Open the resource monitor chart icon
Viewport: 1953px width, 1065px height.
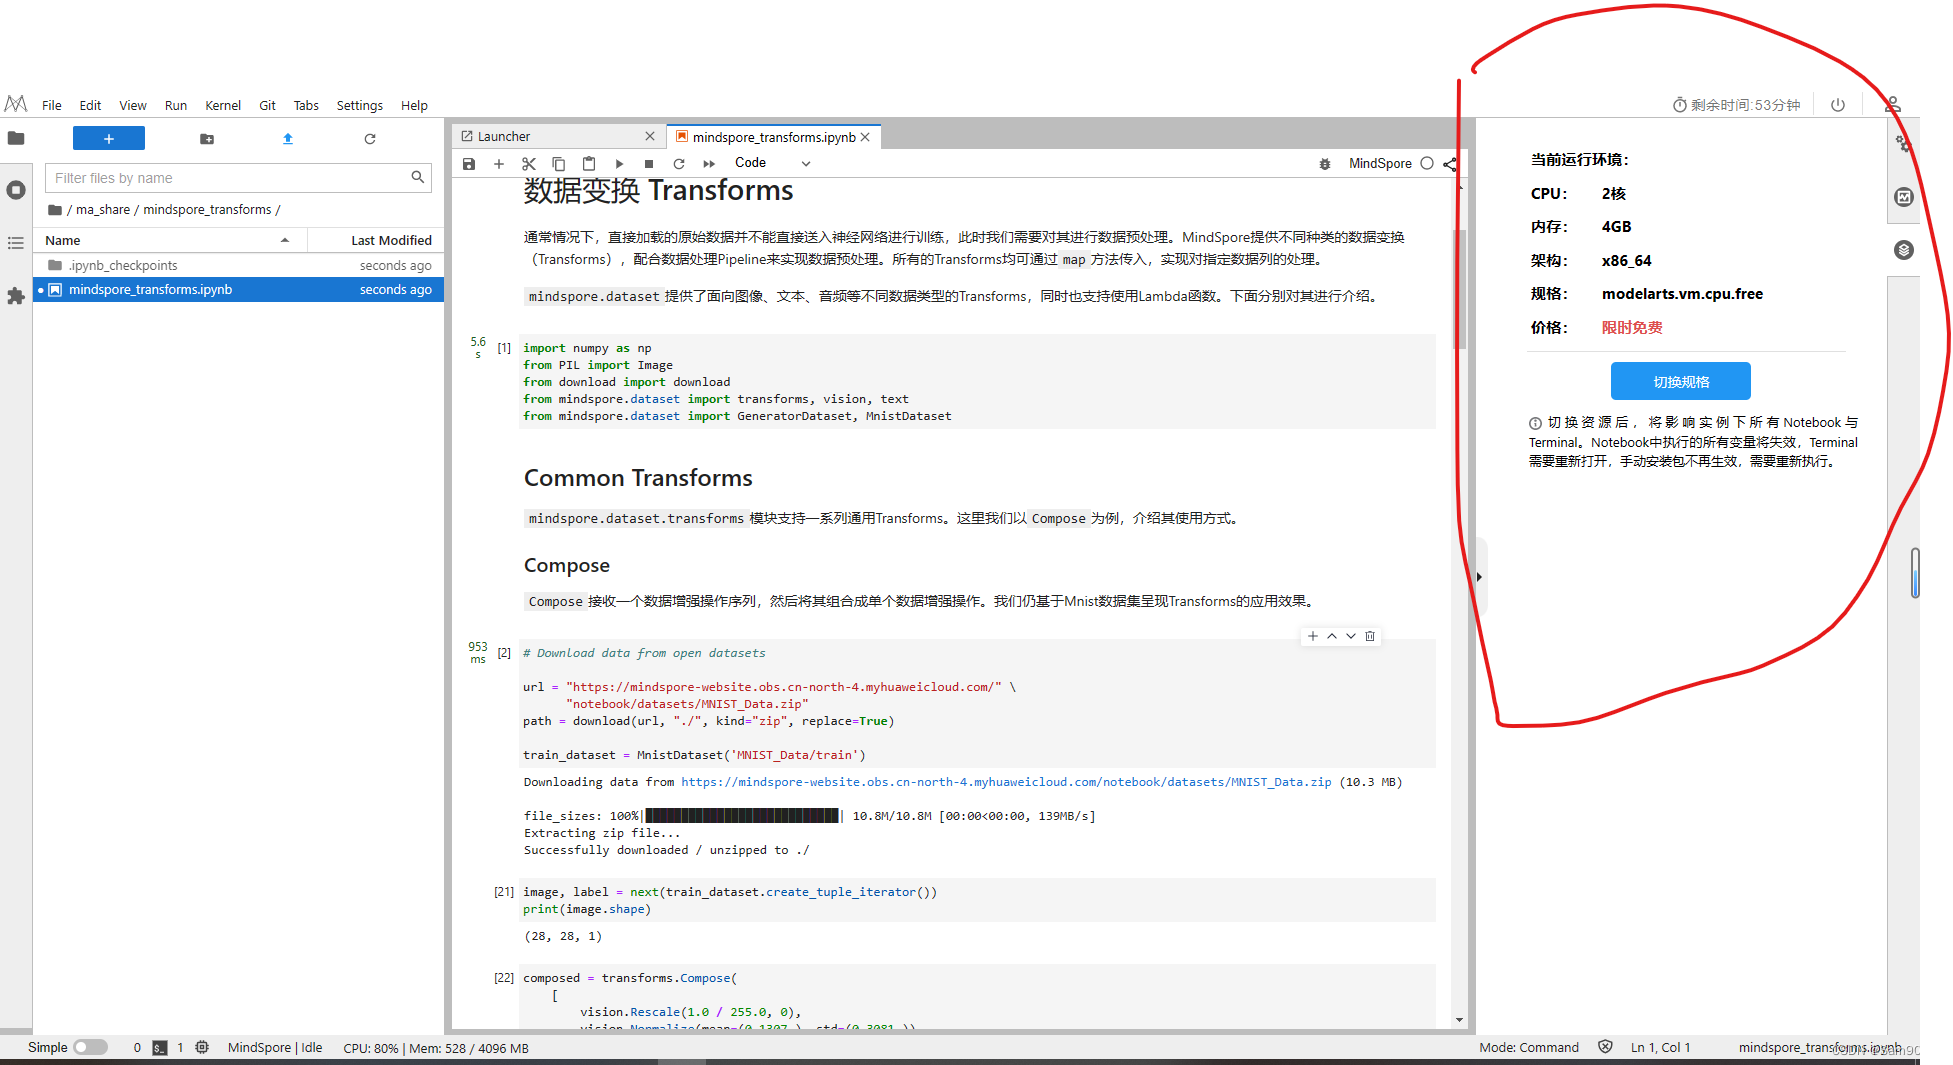pyautogui.click(x=1904, y=197)
